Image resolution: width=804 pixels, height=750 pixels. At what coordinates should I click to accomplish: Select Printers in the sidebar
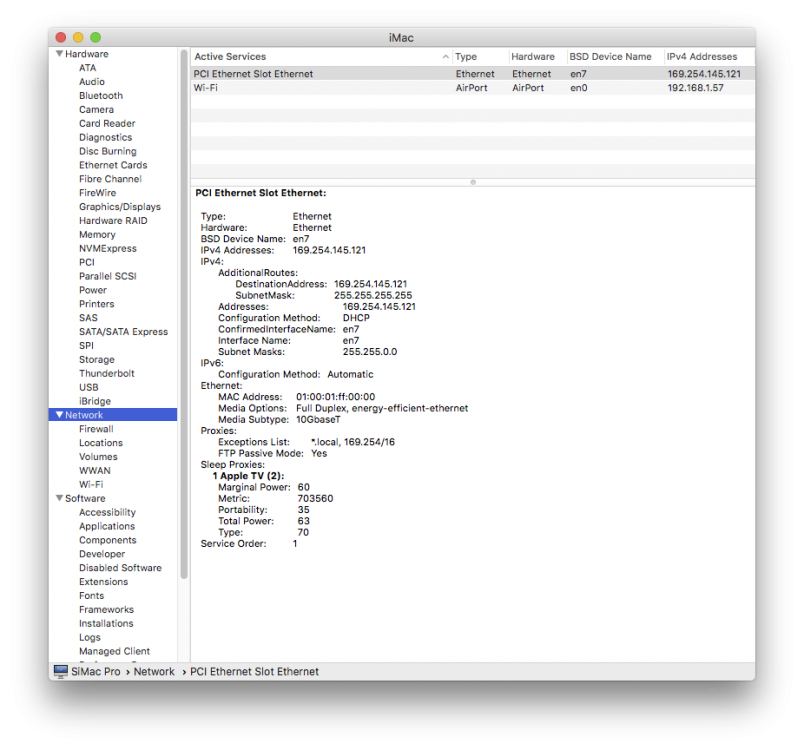click(96, 303)
